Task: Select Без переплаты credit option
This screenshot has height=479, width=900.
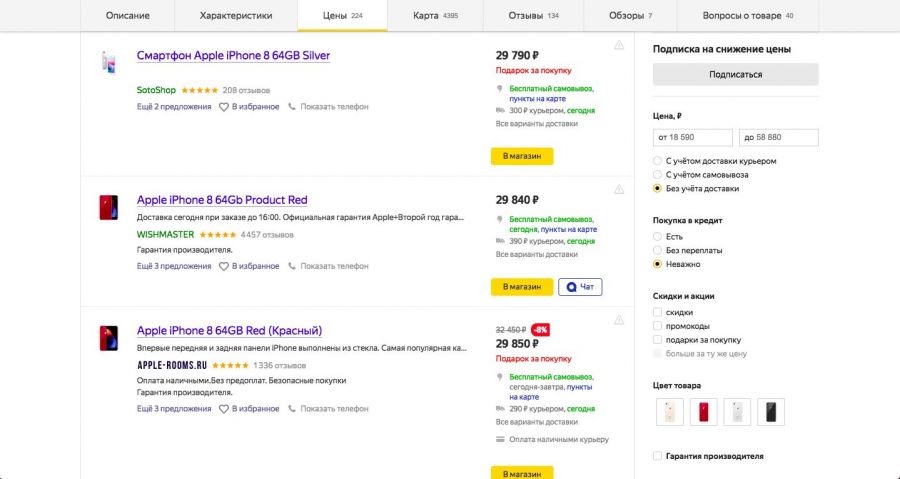Action: click(657, 251)
